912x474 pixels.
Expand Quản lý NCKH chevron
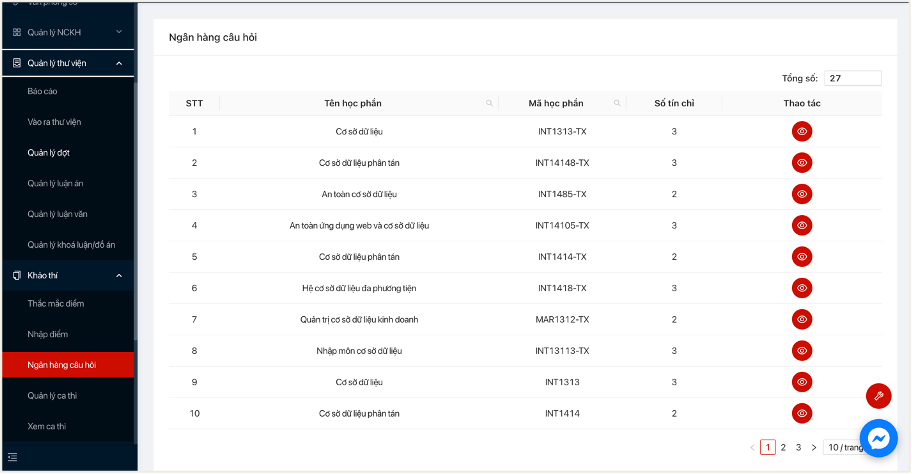click(x=119, y=32)
